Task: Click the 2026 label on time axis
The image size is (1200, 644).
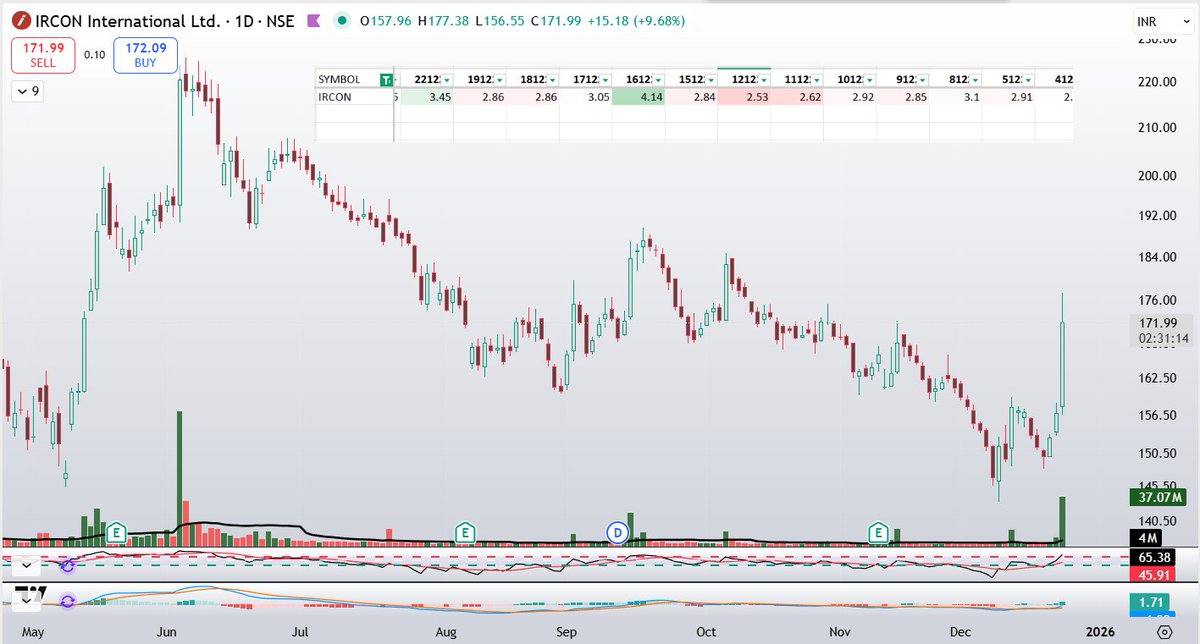Action: [1100, 632]
